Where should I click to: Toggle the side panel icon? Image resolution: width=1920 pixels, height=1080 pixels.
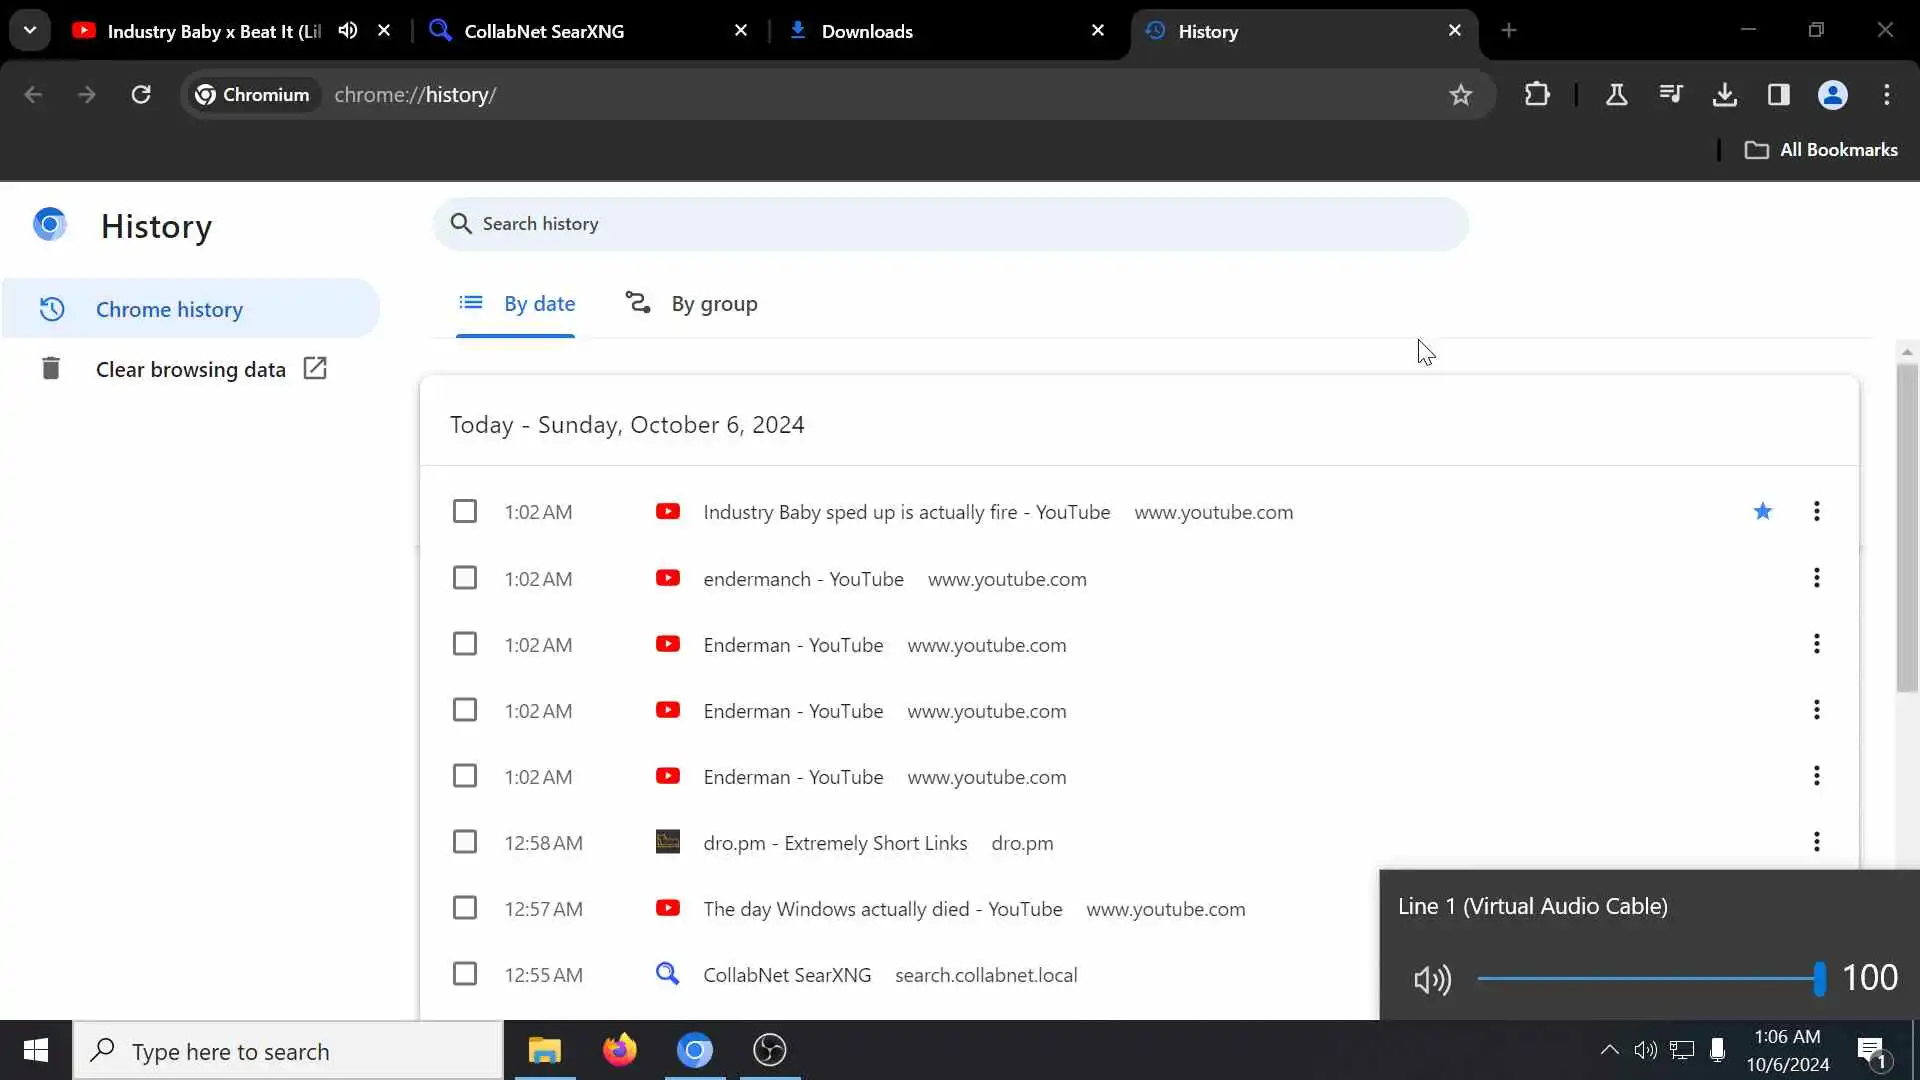1778,95
